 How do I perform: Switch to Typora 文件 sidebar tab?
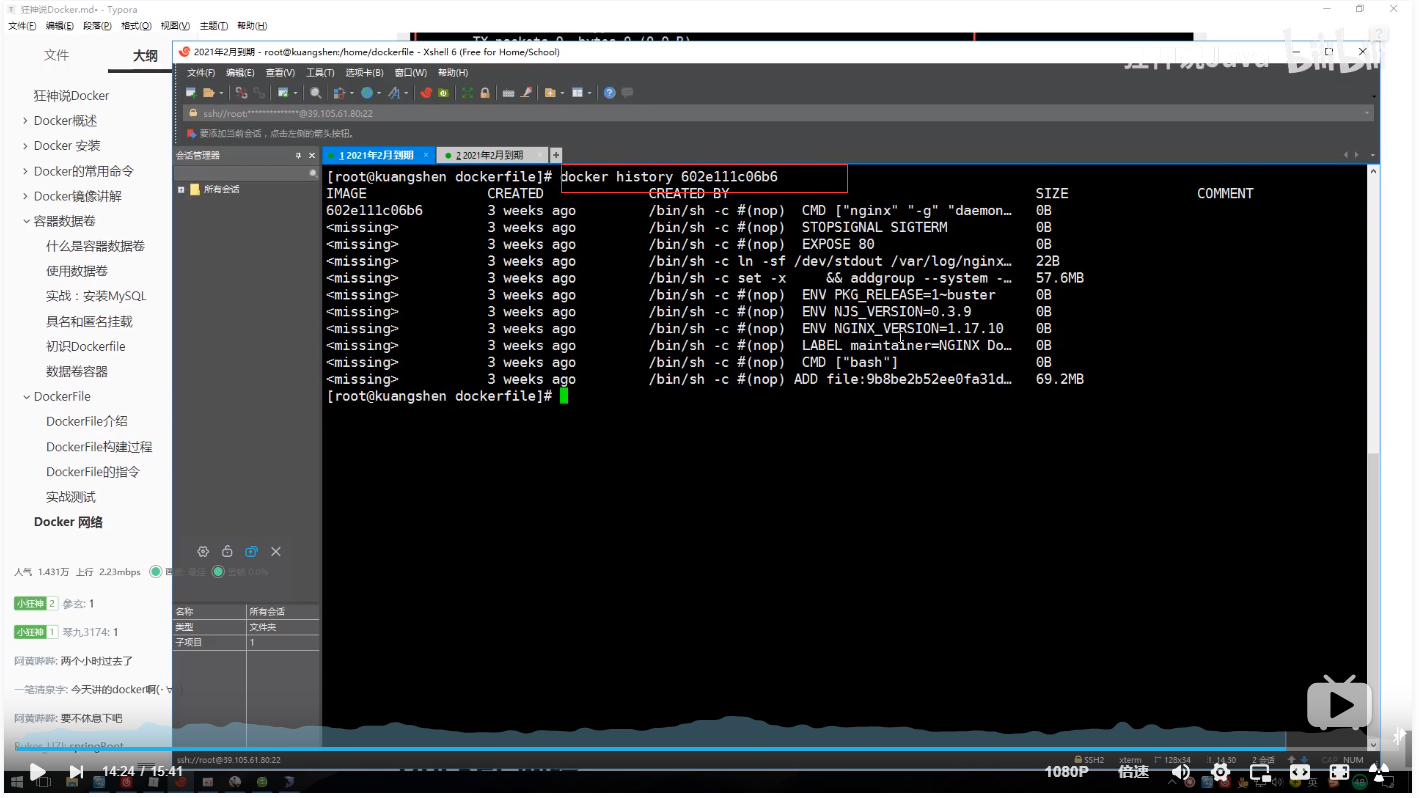(56, 56)
